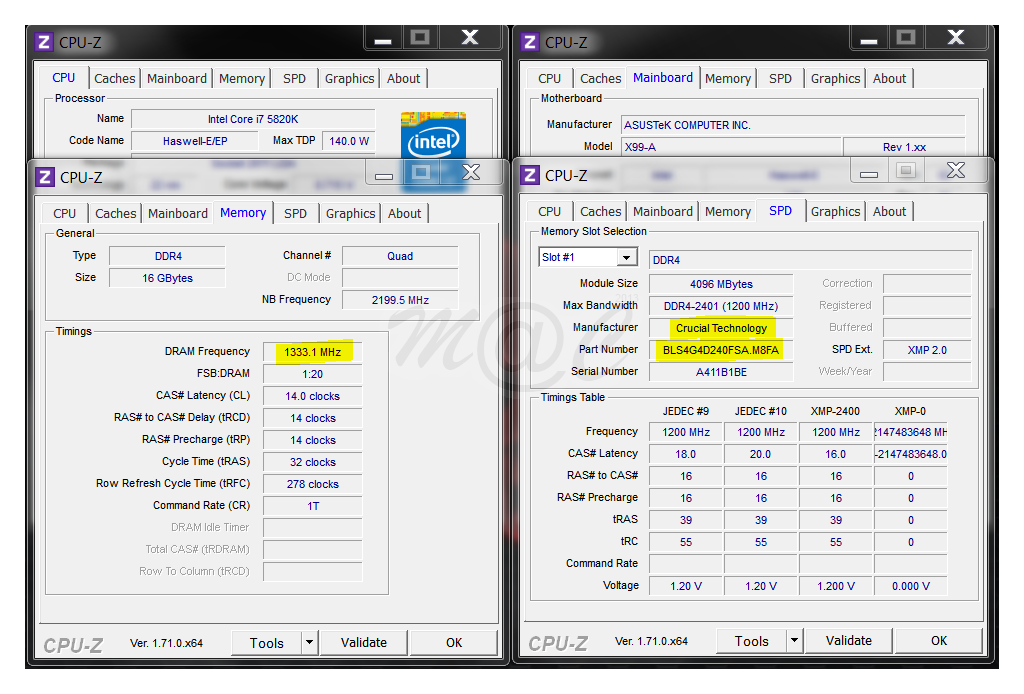Open Caches tab in the Memory window
Image resolution: width=1024 pixels, height=694 pixels.
[x=116, y=213]
